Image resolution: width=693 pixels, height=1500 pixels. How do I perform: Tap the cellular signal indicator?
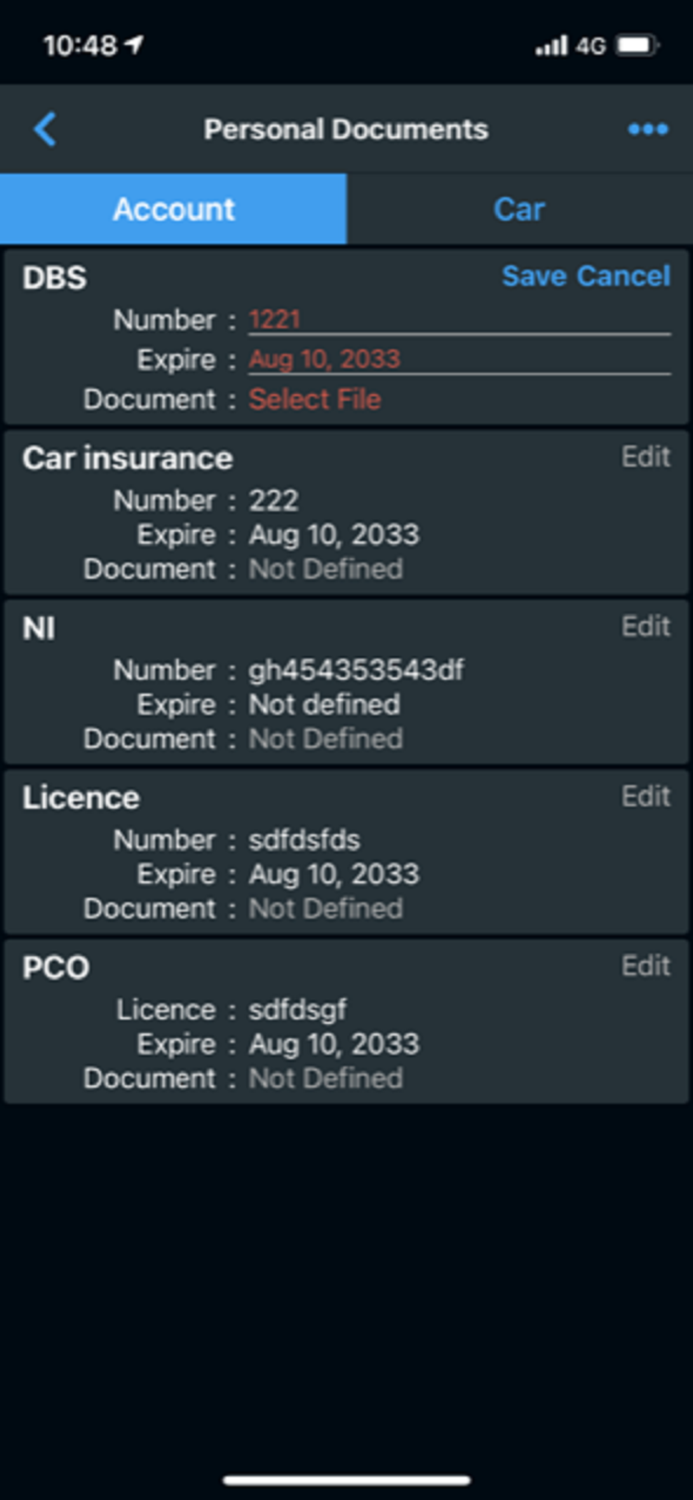coord(553,45)
